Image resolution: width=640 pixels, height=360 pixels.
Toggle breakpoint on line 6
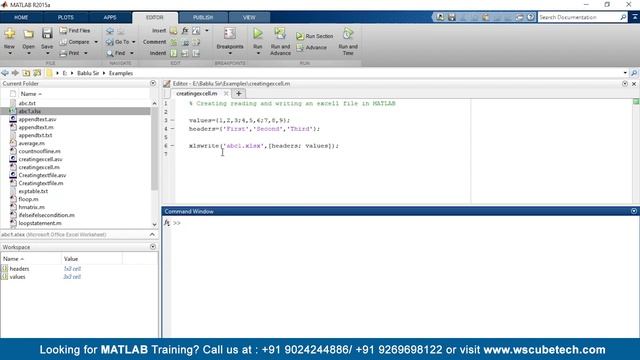coord(172,145)
